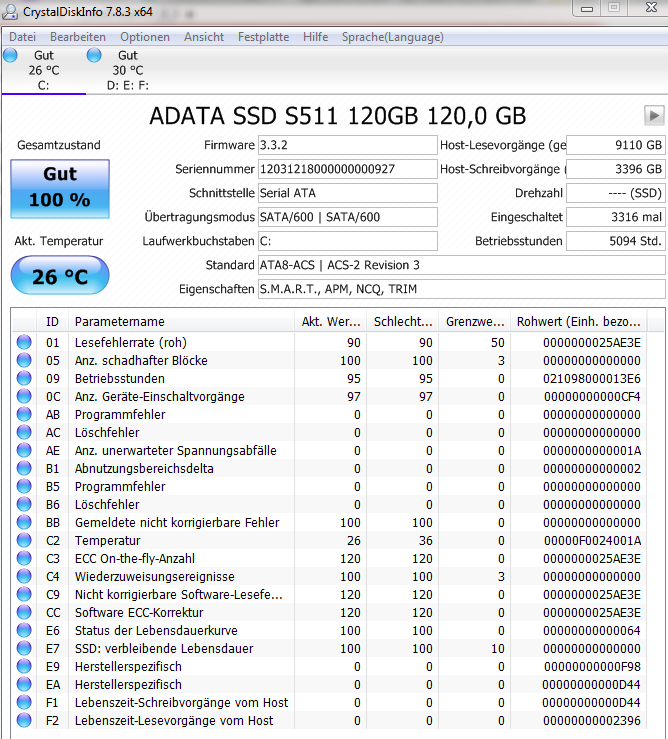The image size is (668, 739).
Task: Open the Festplatte menu
Action: click(263, 37)
